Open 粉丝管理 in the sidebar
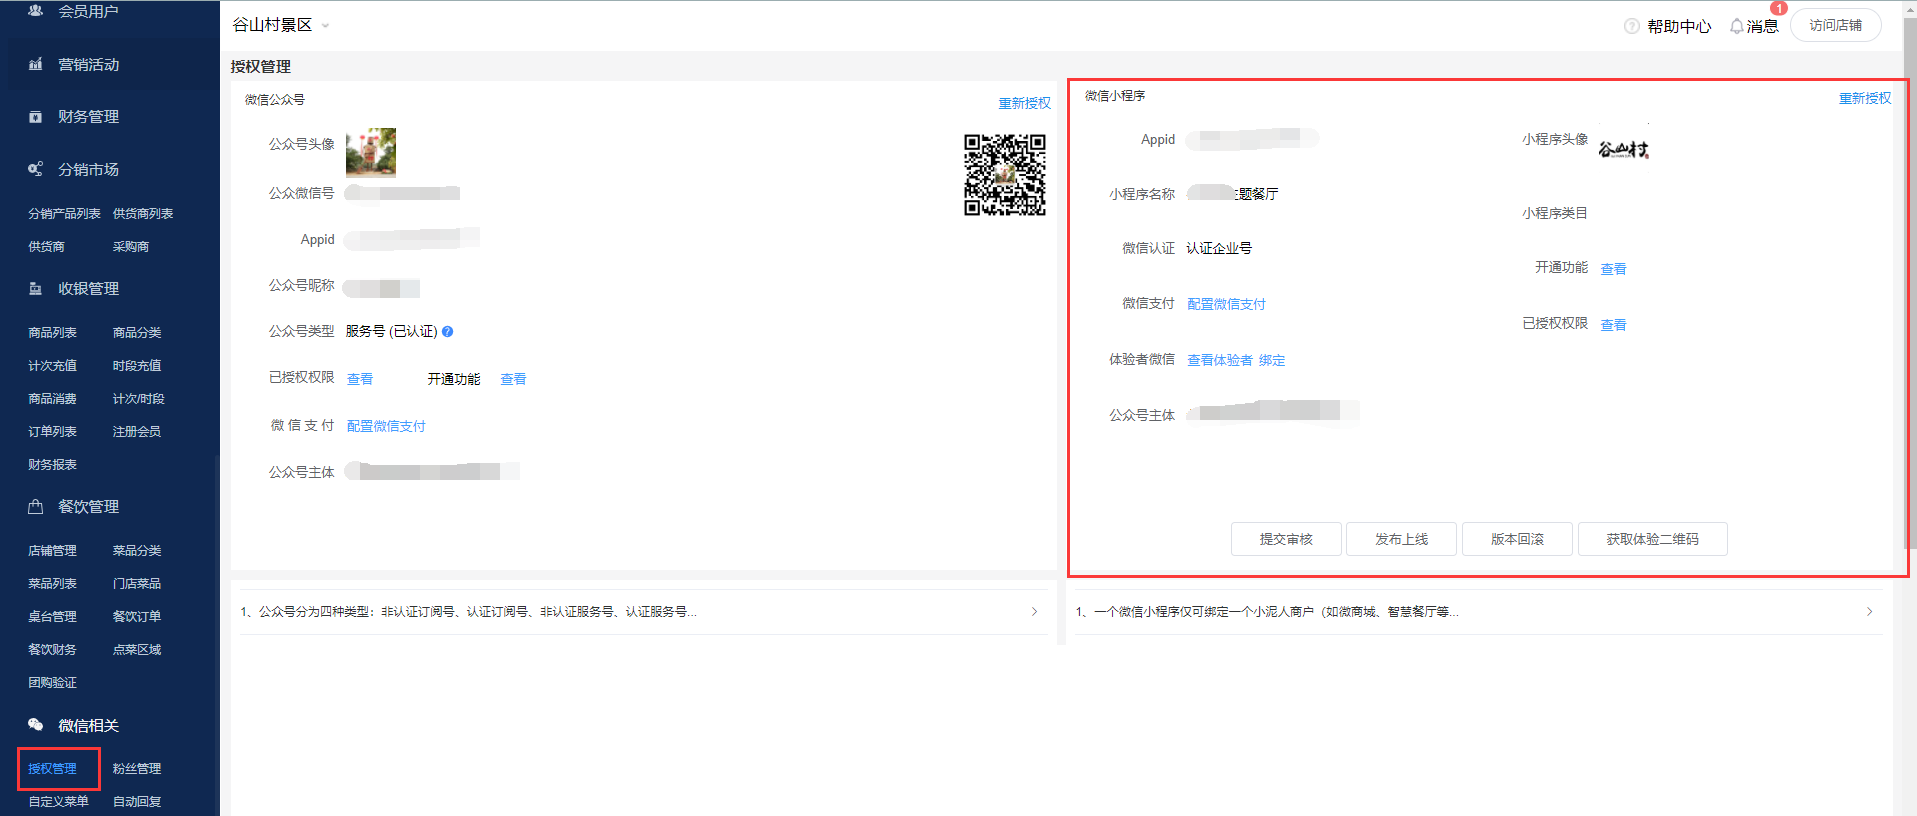1917x816 pixels. tap(137, 768)
